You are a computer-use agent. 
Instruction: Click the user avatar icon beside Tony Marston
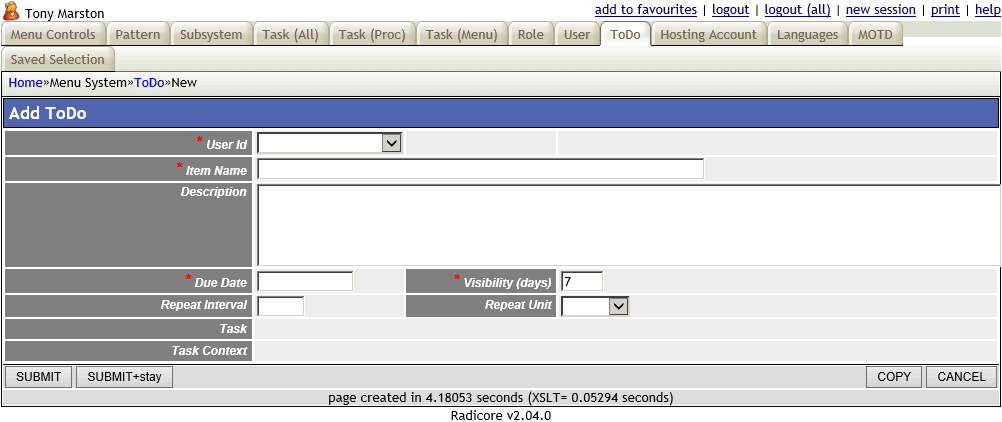(x=12, y=11)
